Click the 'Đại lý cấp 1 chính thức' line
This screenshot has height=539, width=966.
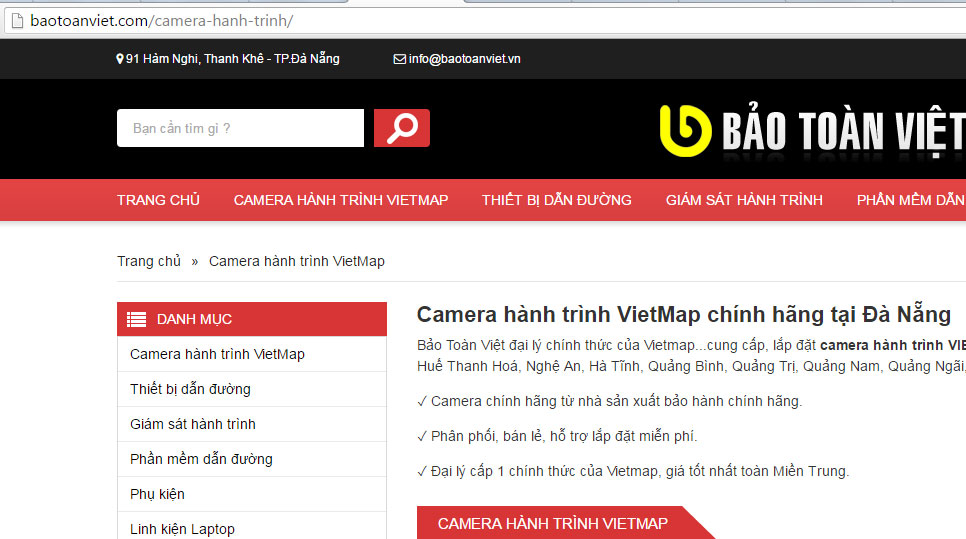(633, 472)
